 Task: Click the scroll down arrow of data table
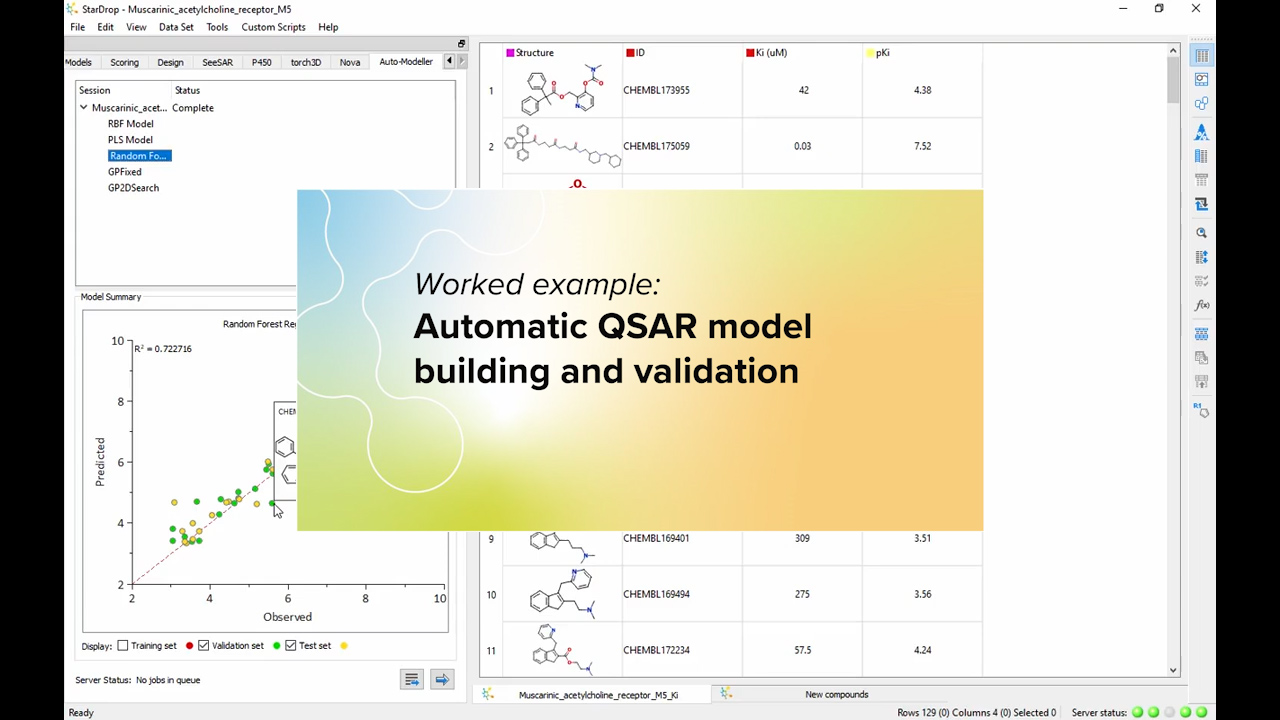tap(1173, 671)
